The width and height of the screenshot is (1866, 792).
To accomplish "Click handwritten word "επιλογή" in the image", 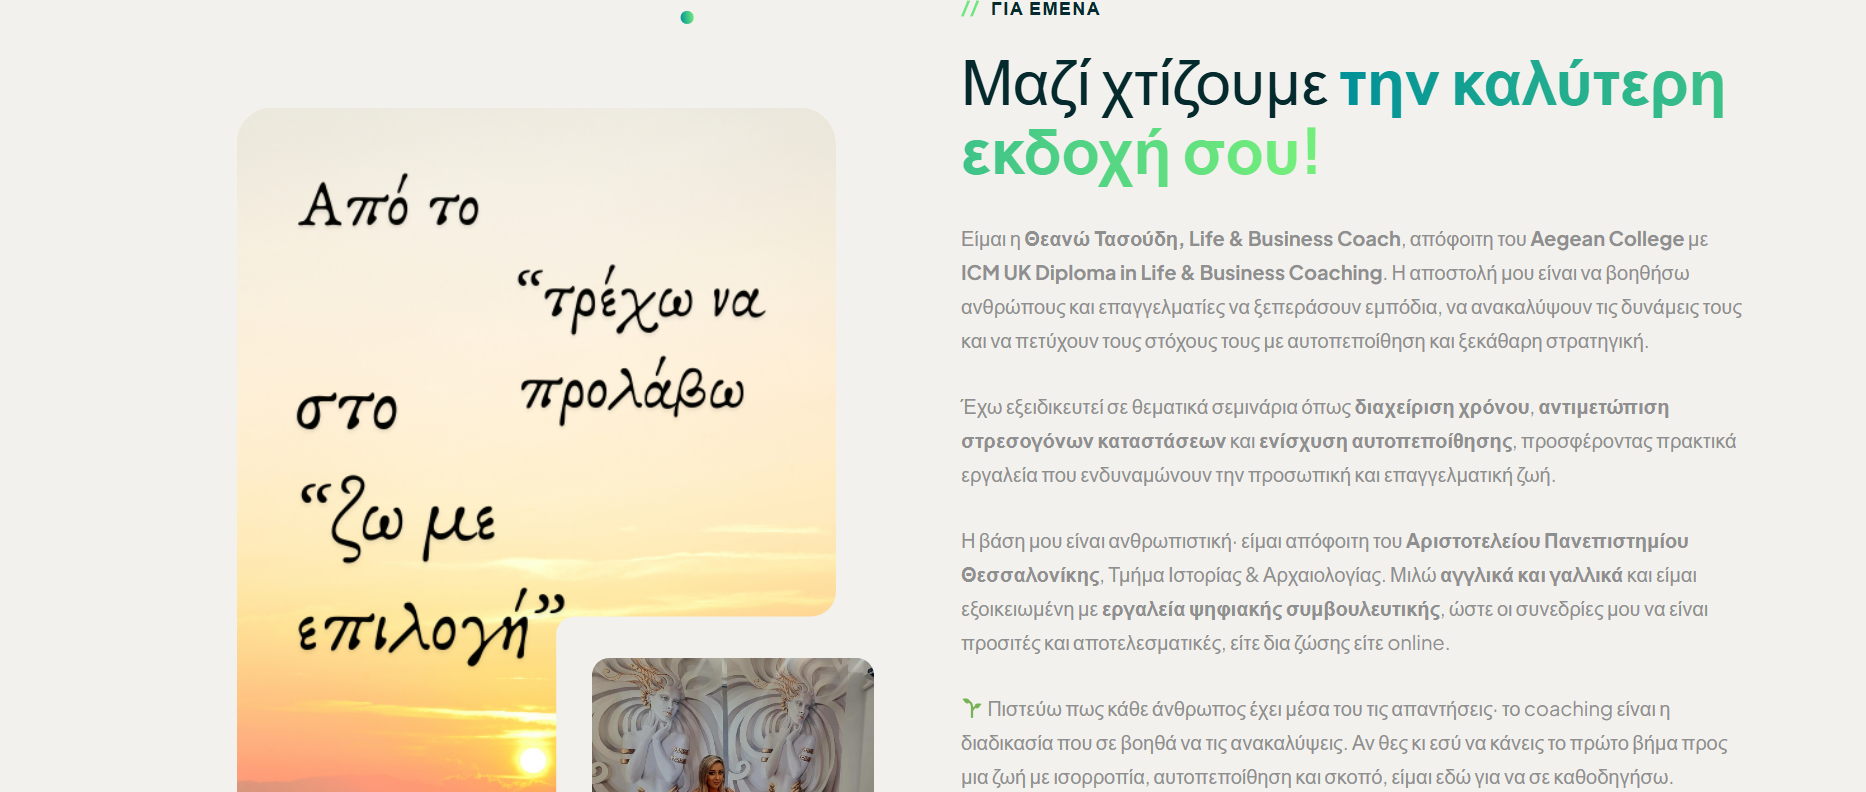I will point(415,630).
